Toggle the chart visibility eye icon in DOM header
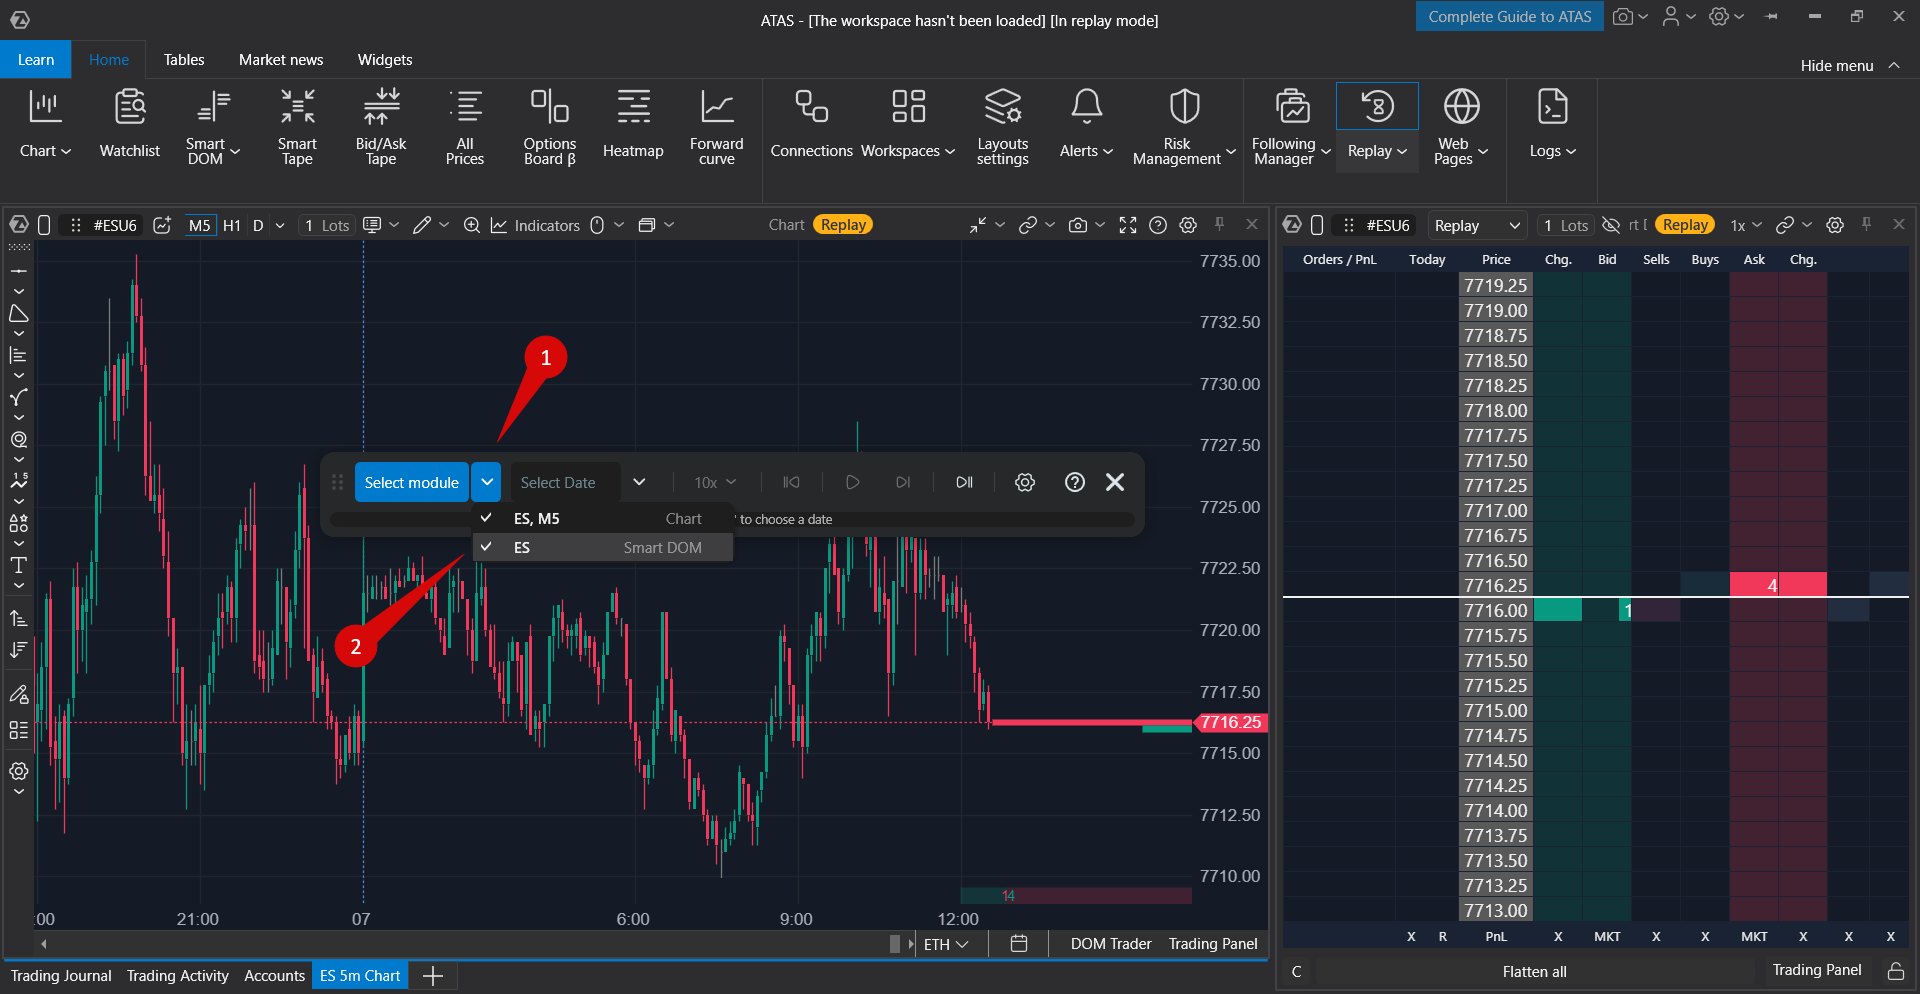1920x994 pixels. click(x=1610, y=225)
